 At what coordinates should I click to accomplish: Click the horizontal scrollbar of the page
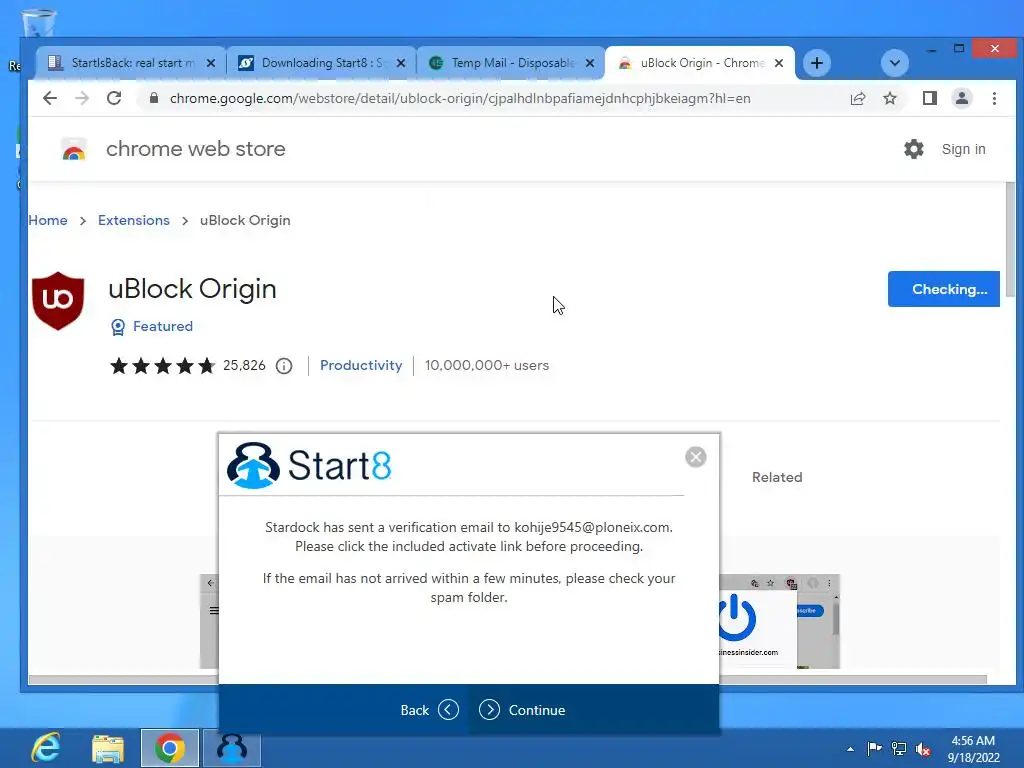click(x=507, y=680)
